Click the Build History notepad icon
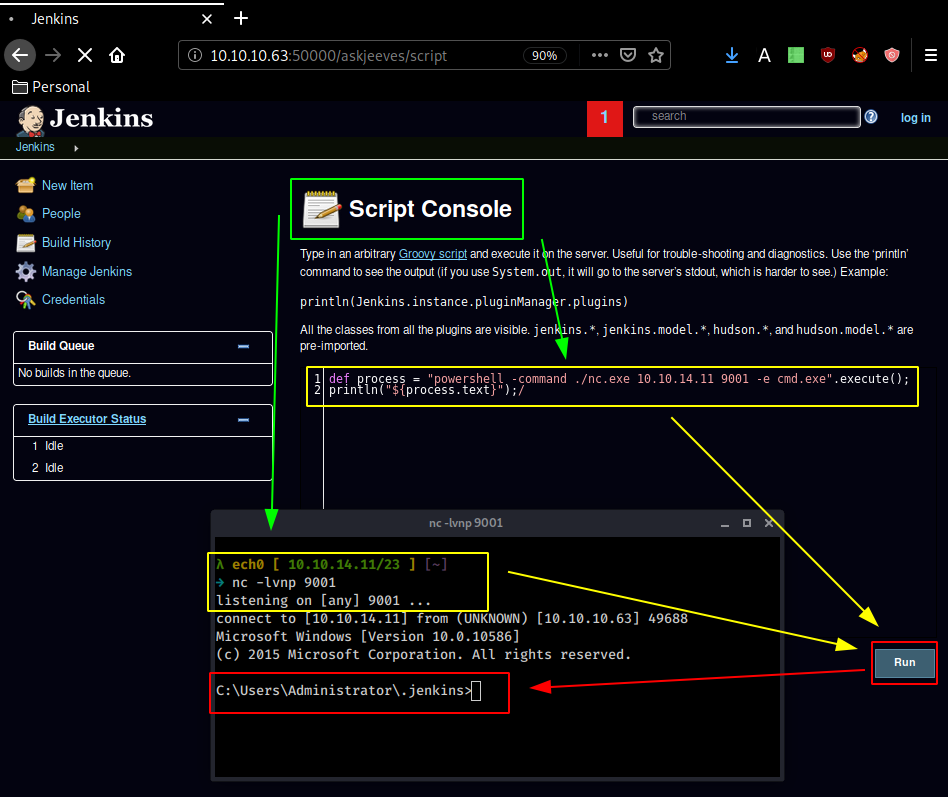Screen dimensions: 948x797 point(25,242)
